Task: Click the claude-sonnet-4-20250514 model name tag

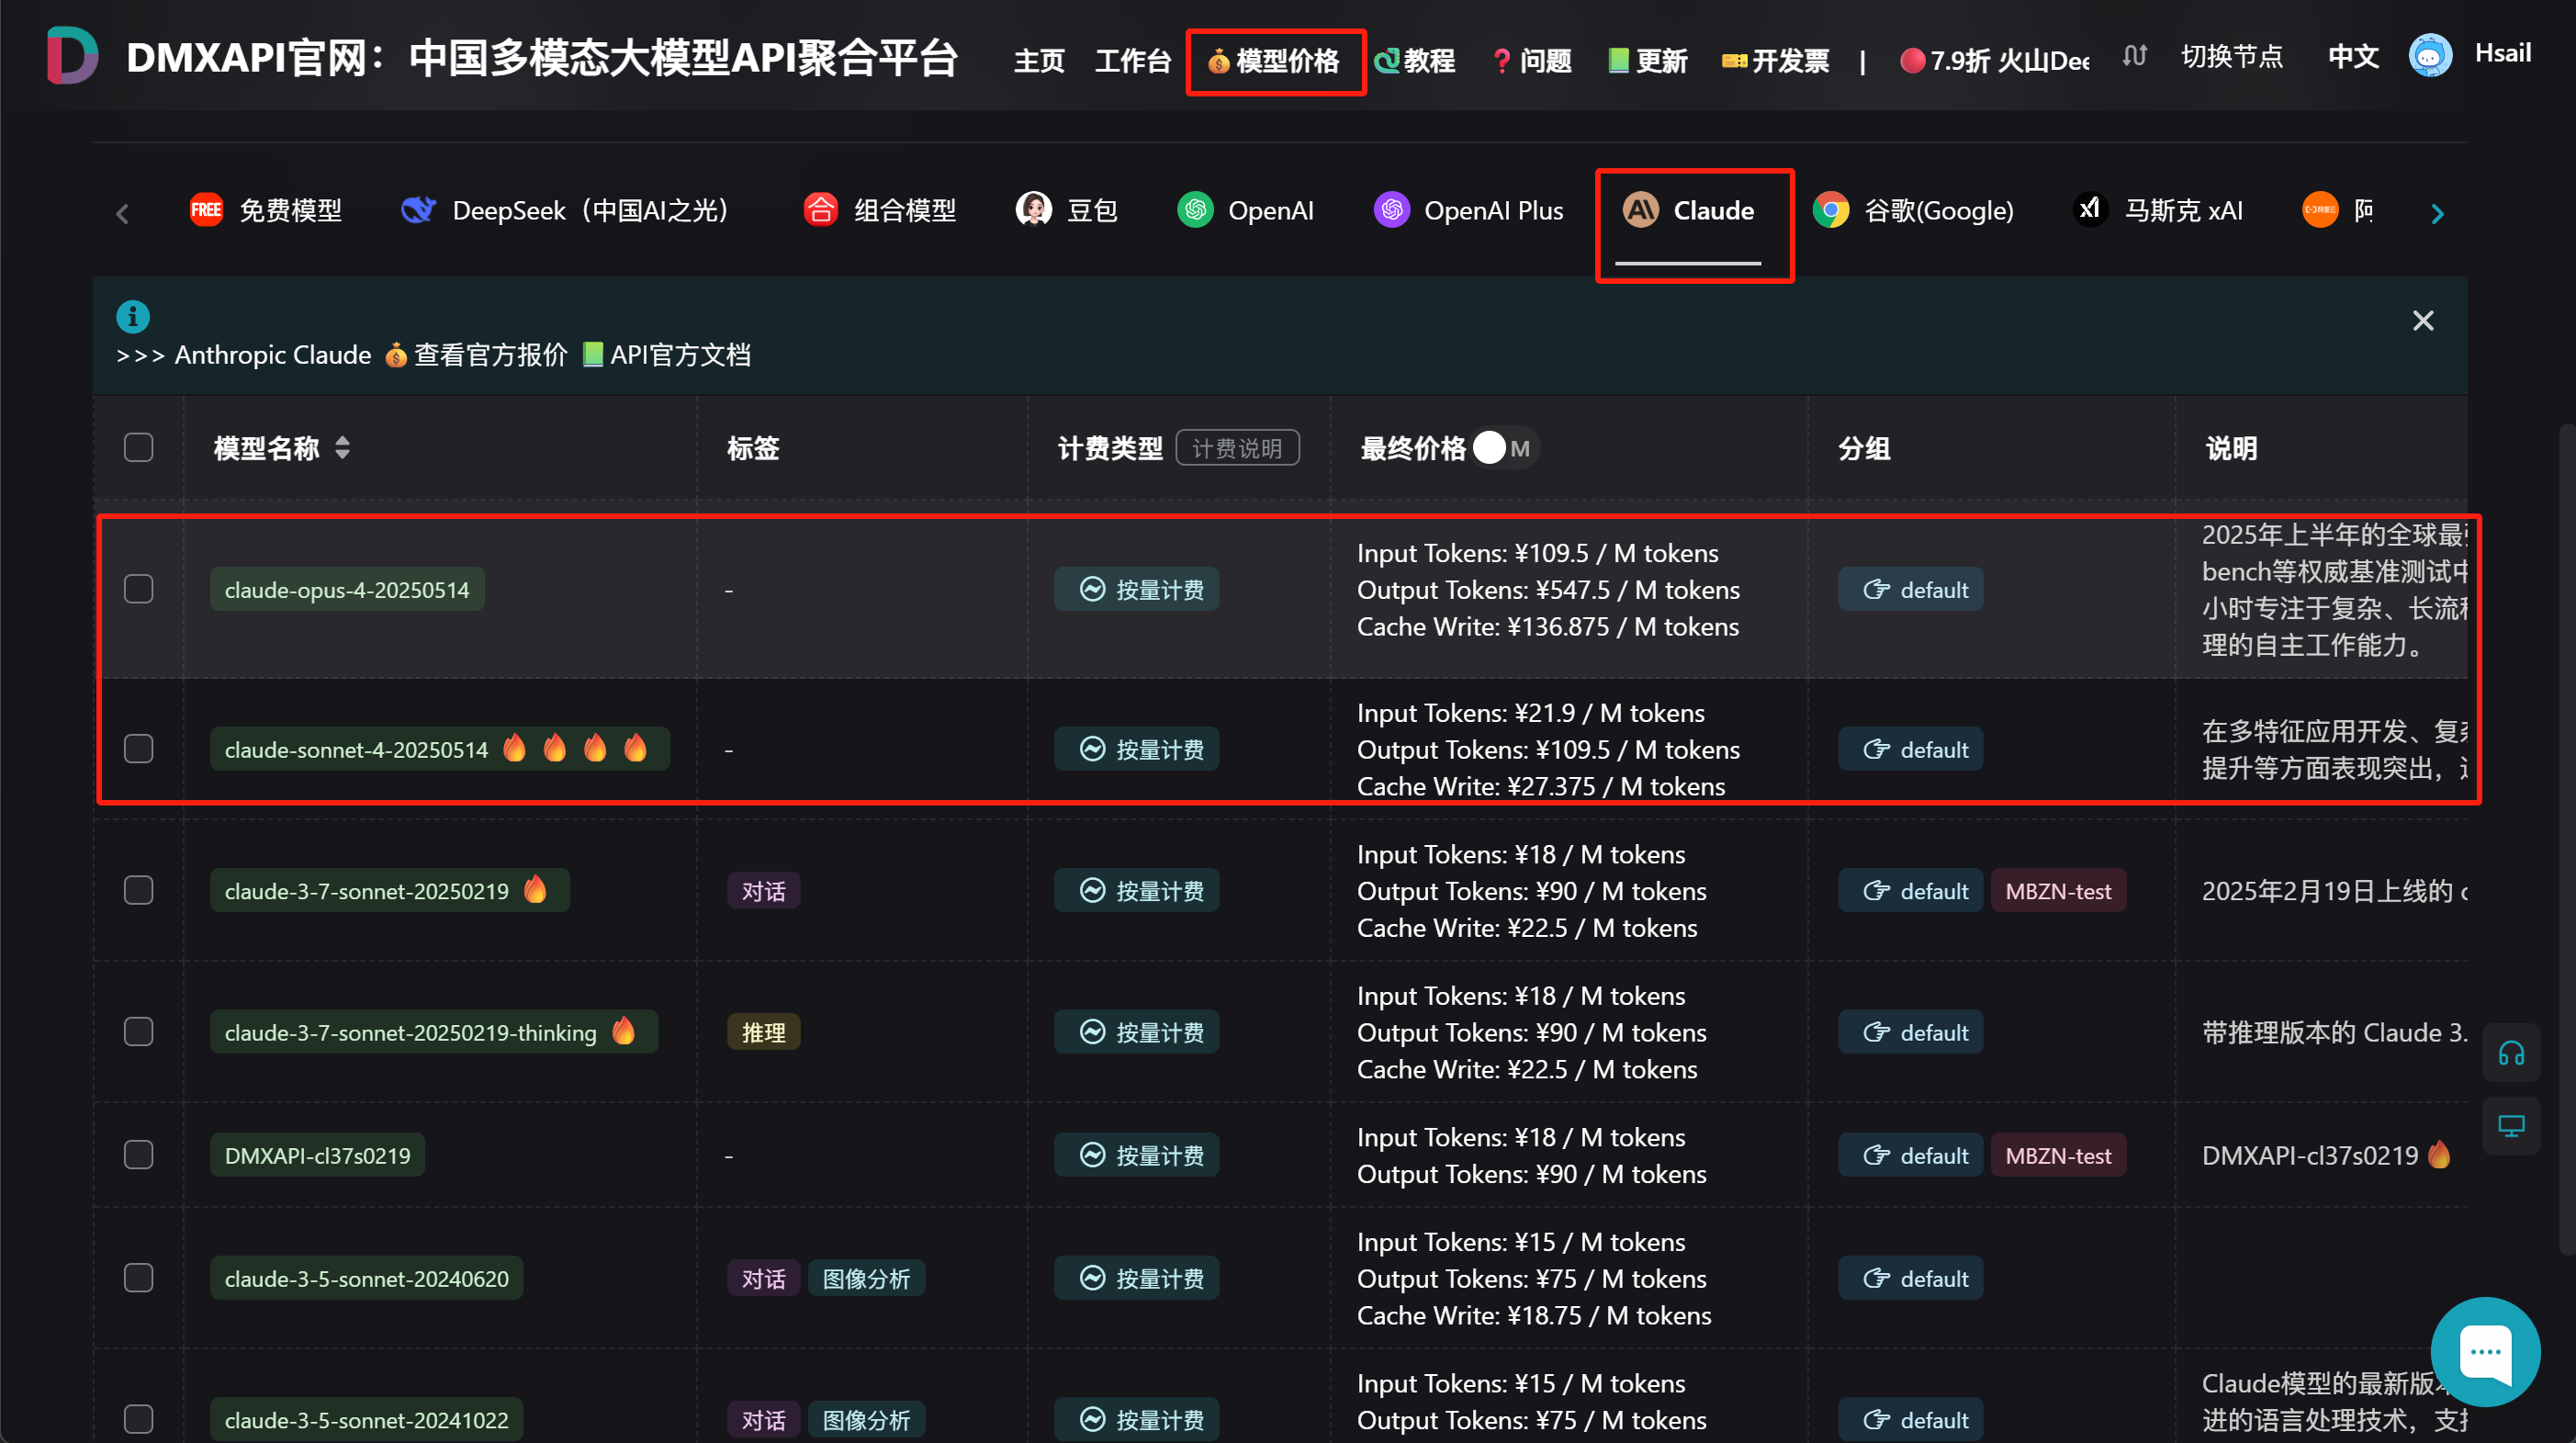Action: tap(440, 749)
